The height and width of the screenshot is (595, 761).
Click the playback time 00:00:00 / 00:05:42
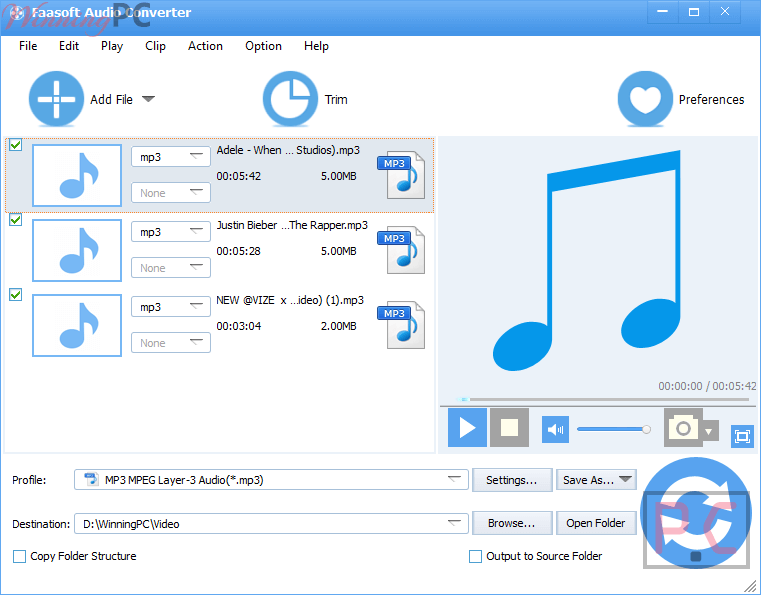pos(707,386)
